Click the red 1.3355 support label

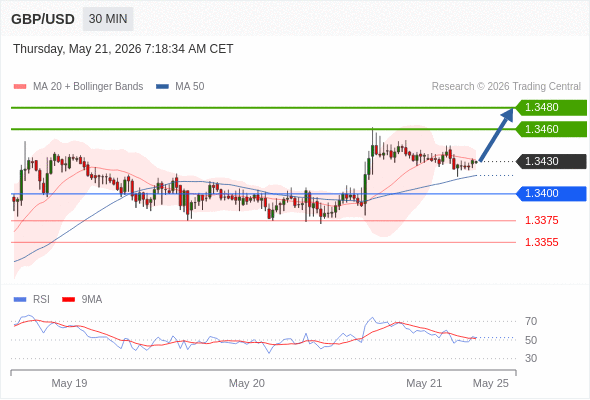tap(541, 242)
